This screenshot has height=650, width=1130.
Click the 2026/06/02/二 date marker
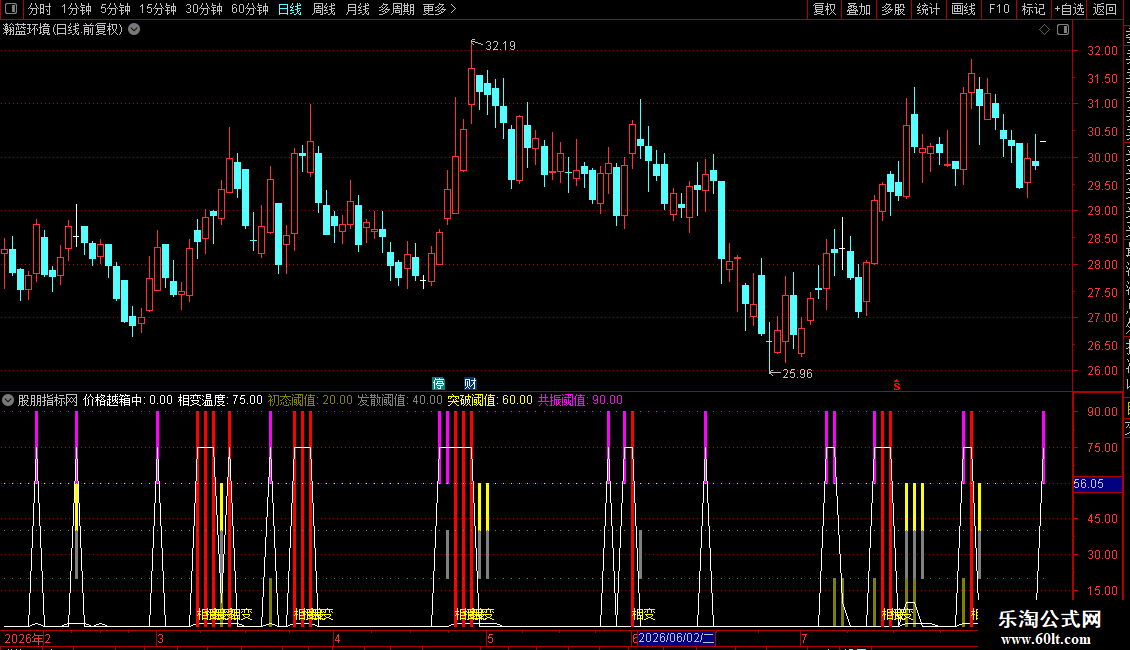pos(676,638)
